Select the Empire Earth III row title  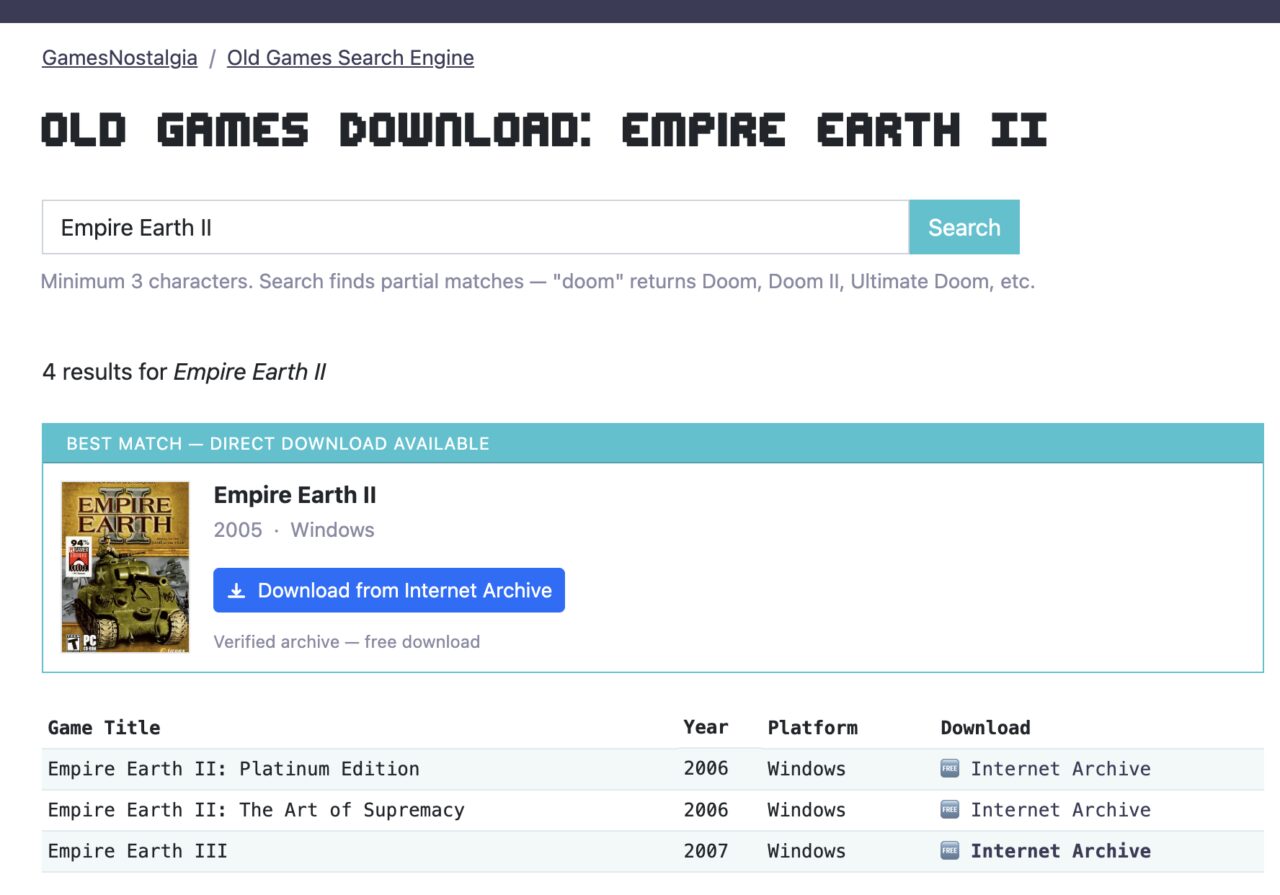(137, 851)
